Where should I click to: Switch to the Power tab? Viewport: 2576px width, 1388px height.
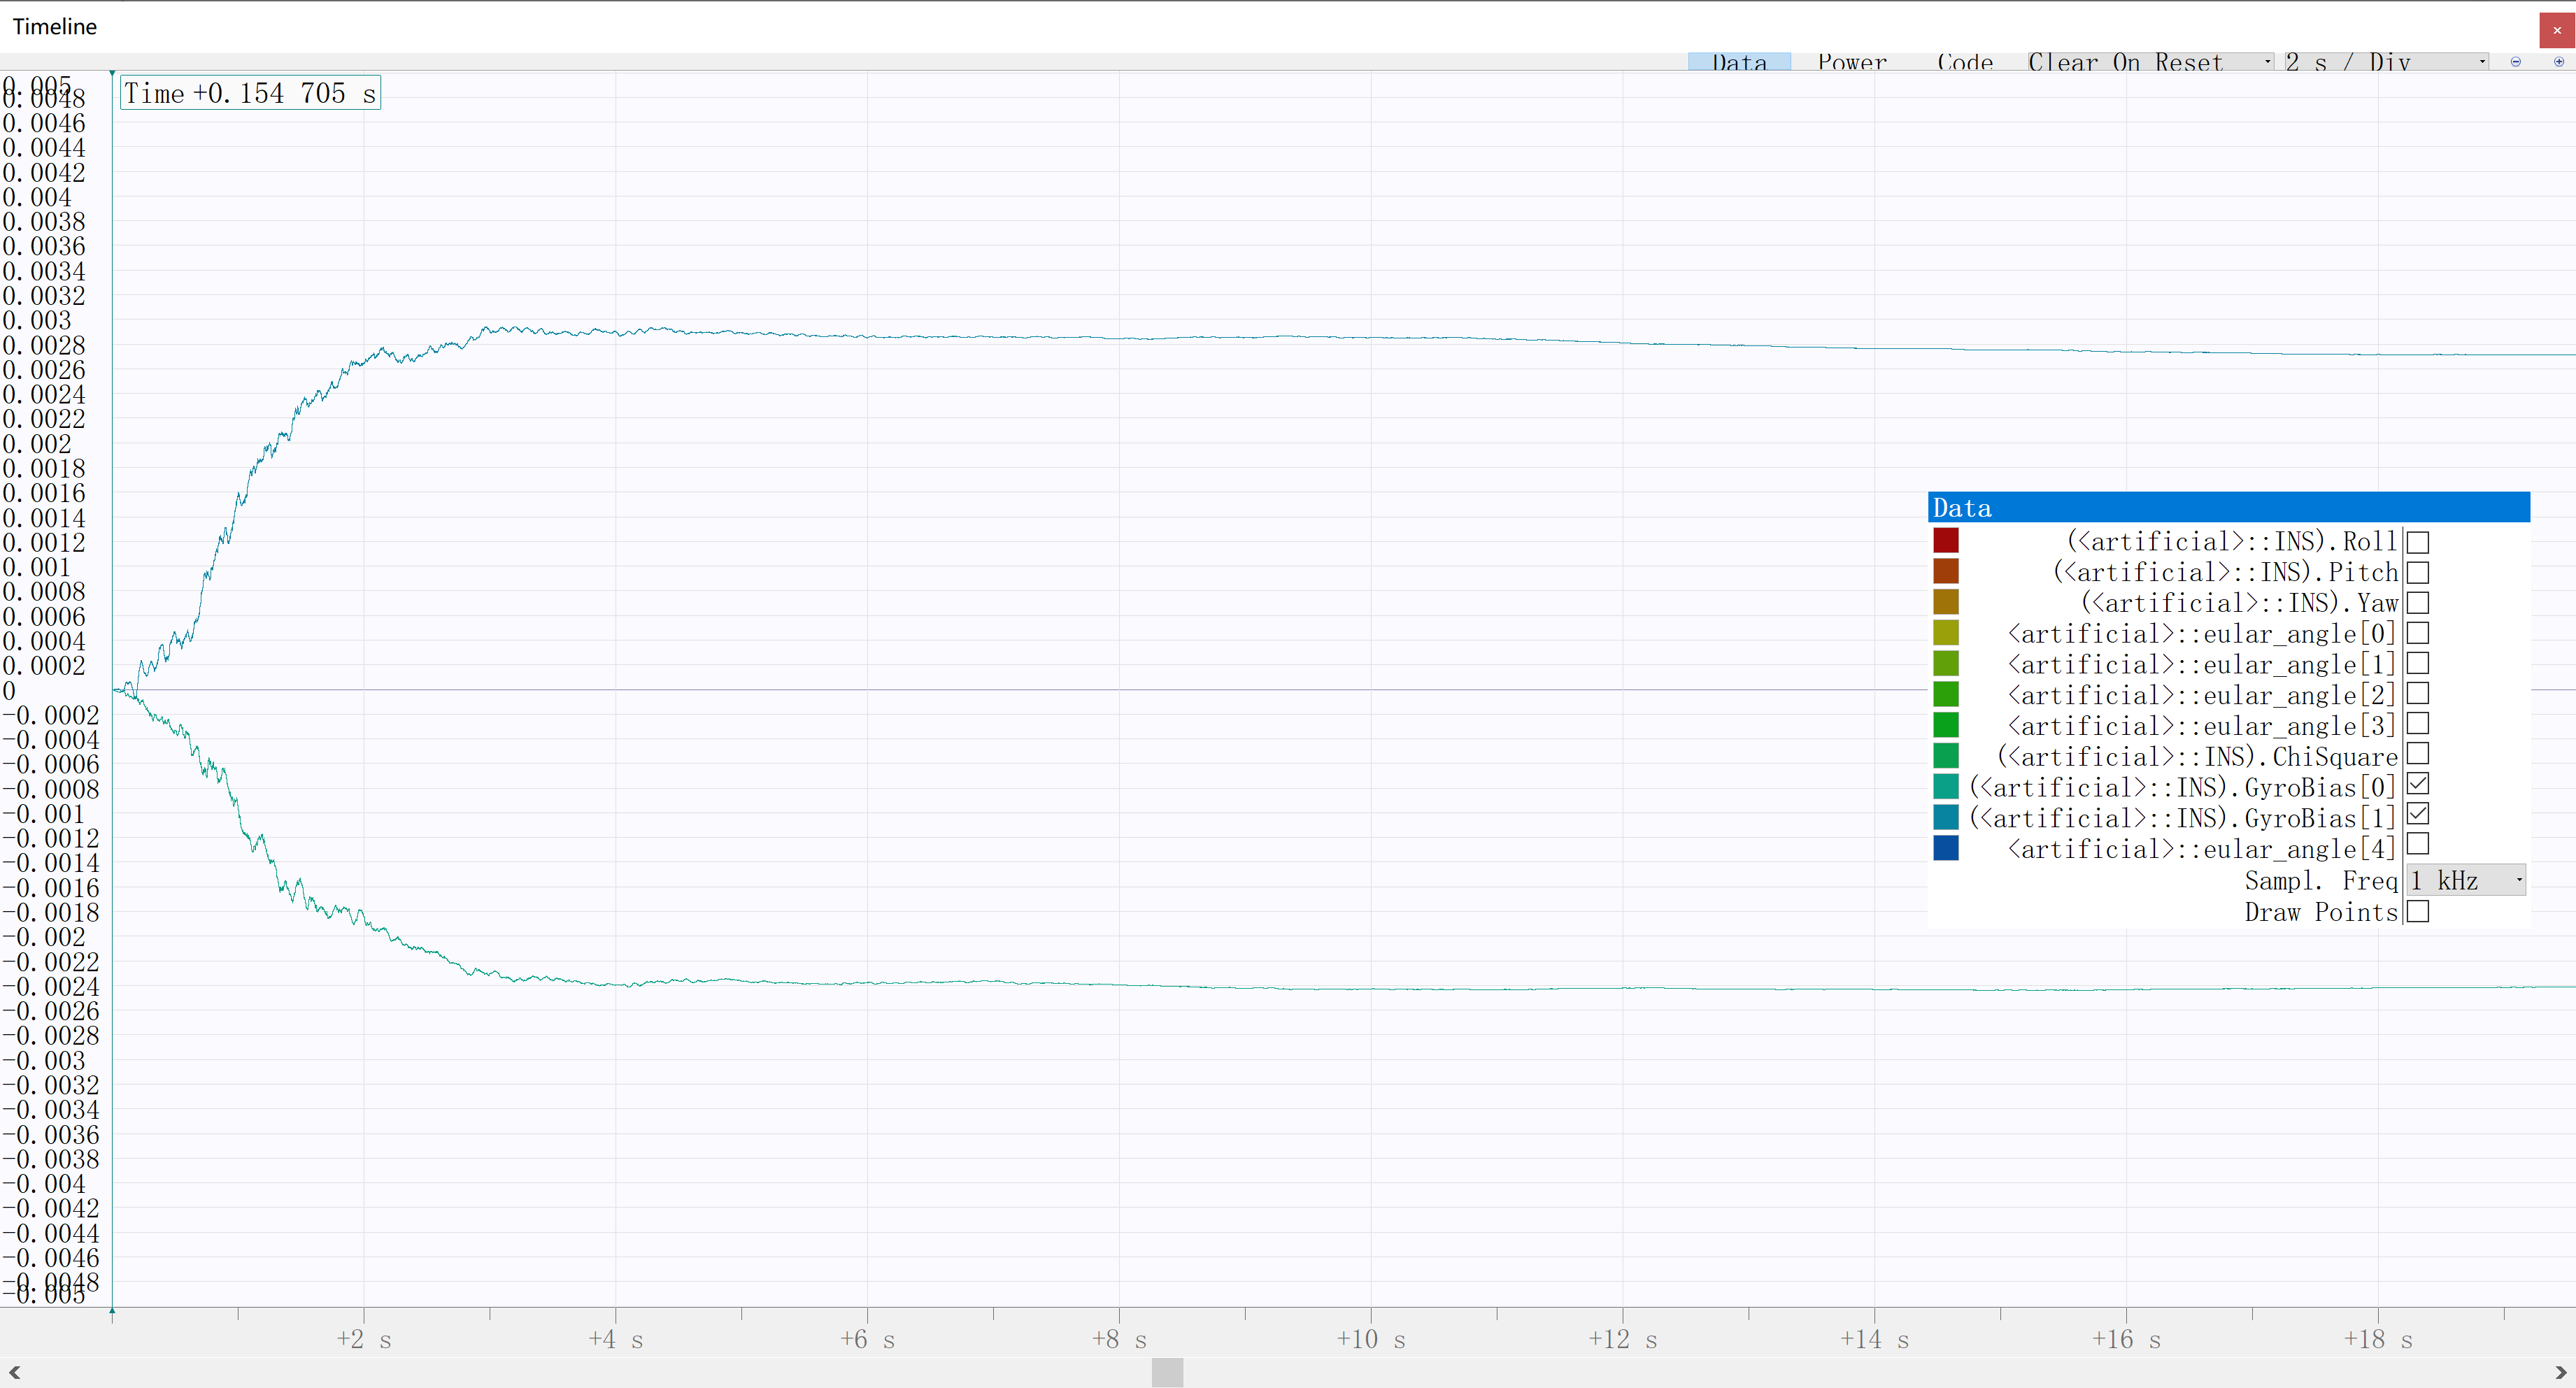[x=1852, y=62]
